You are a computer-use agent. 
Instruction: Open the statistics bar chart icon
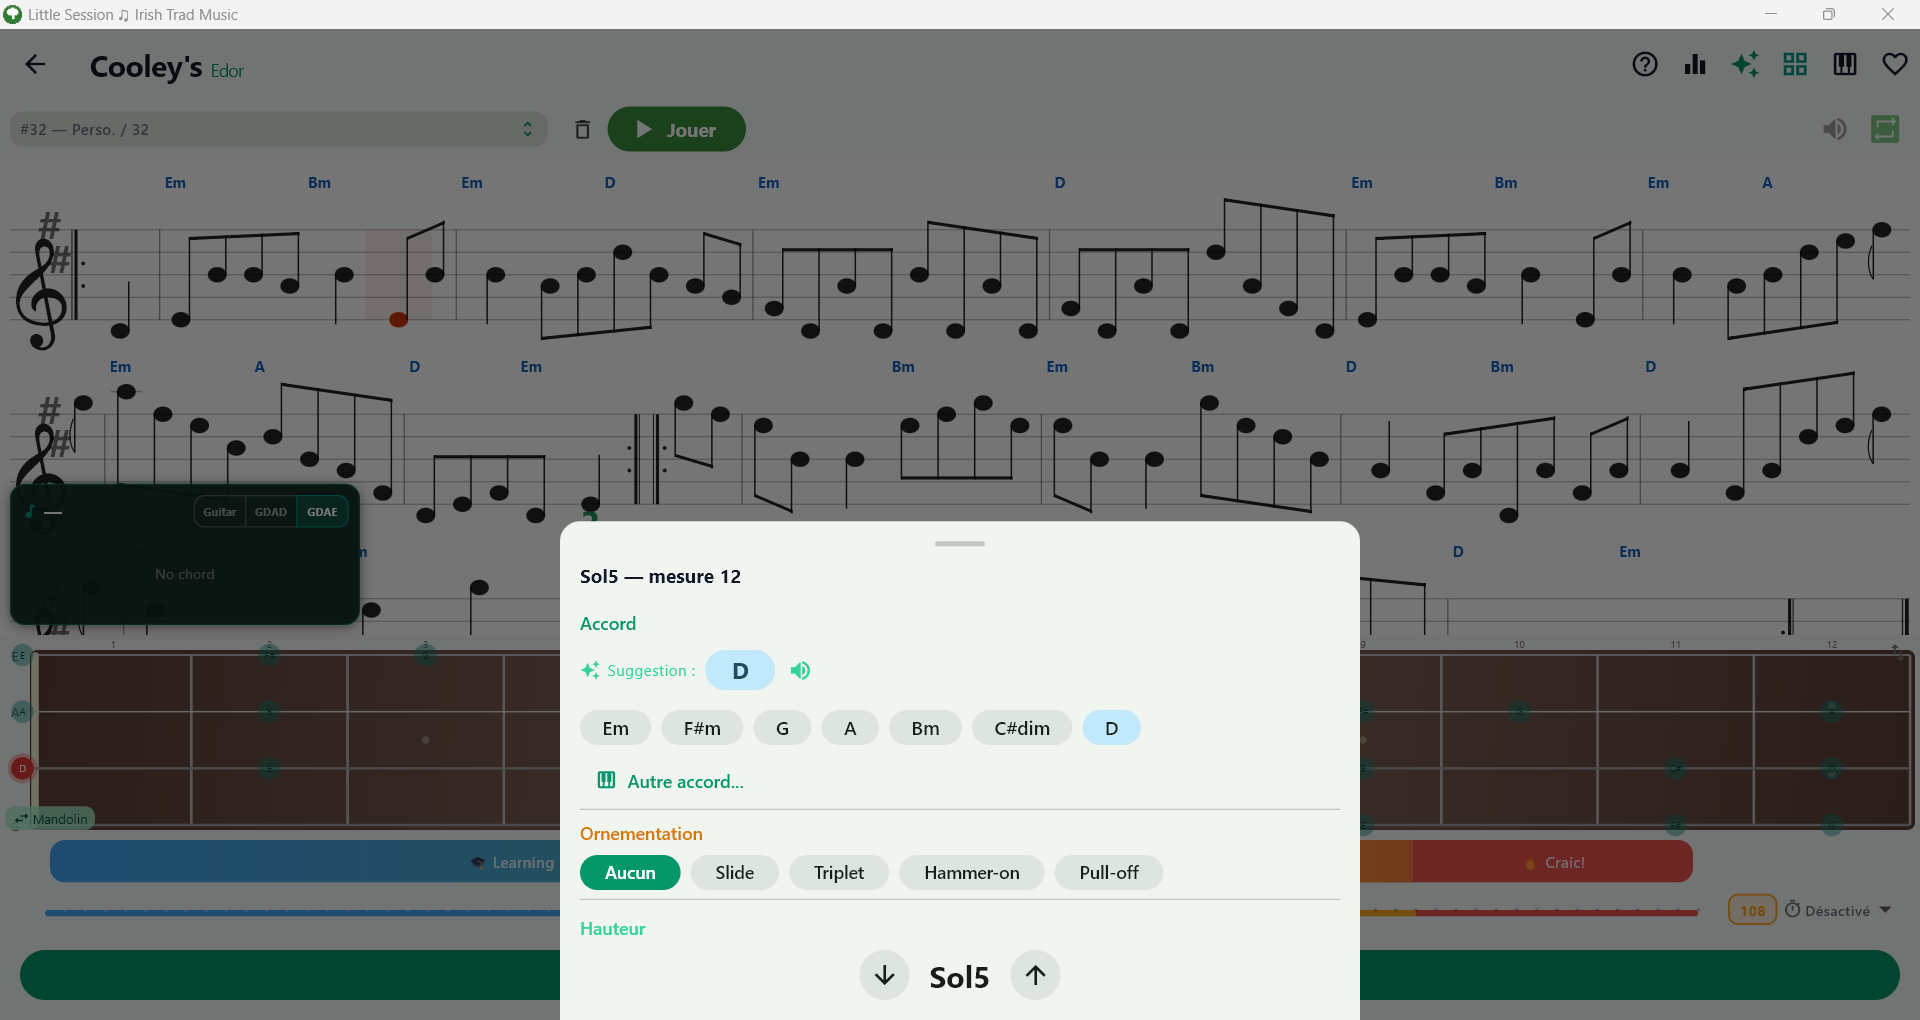pos(1695,65)
